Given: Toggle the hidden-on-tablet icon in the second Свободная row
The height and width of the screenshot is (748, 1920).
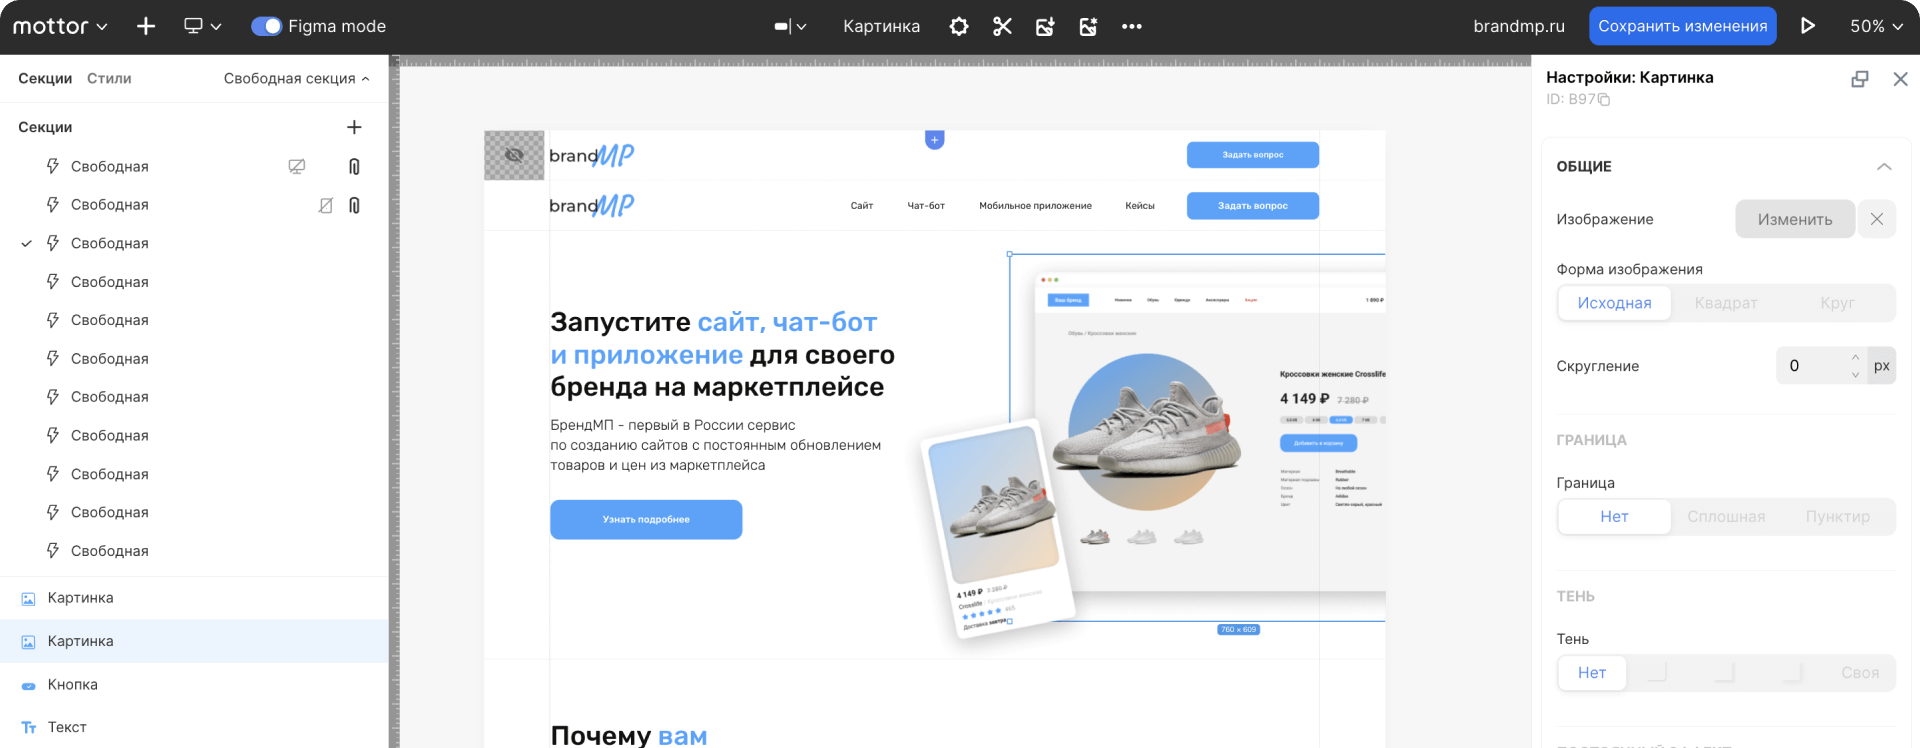Looking at the screenshot, I should [325, 205].
